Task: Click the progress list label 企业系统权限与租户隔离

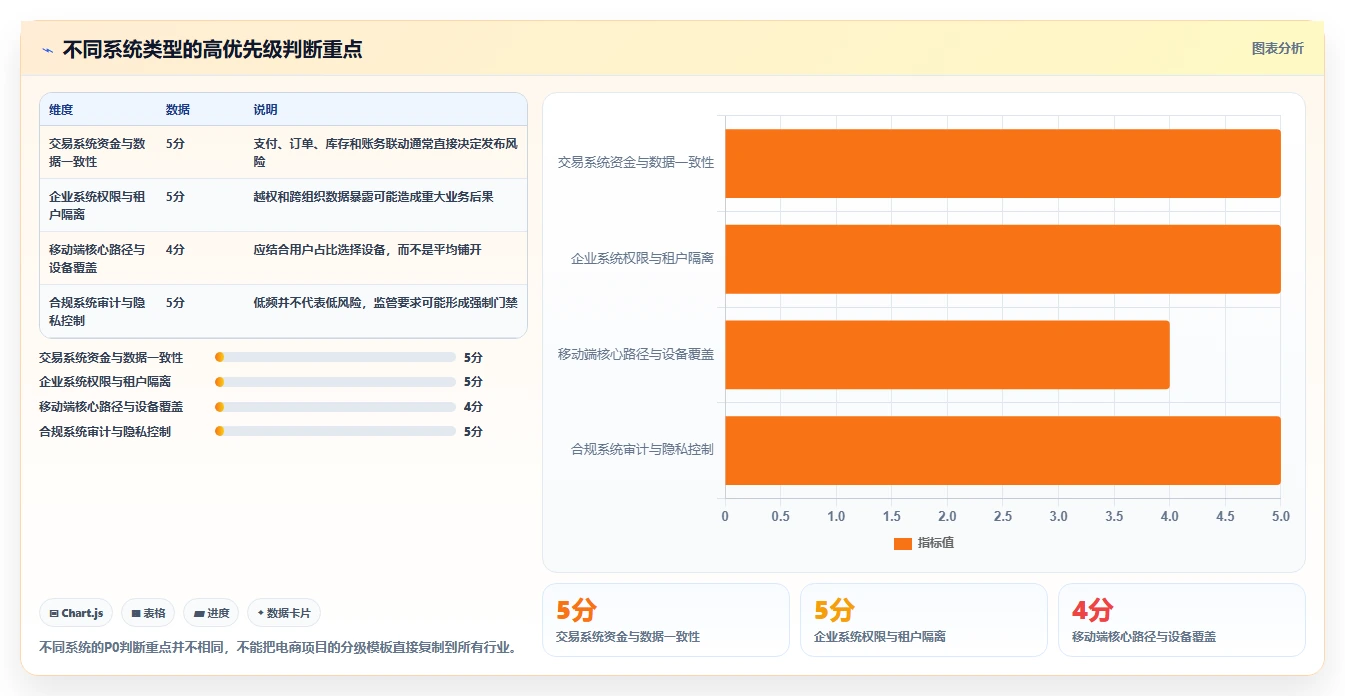Action: coord(105,382)
